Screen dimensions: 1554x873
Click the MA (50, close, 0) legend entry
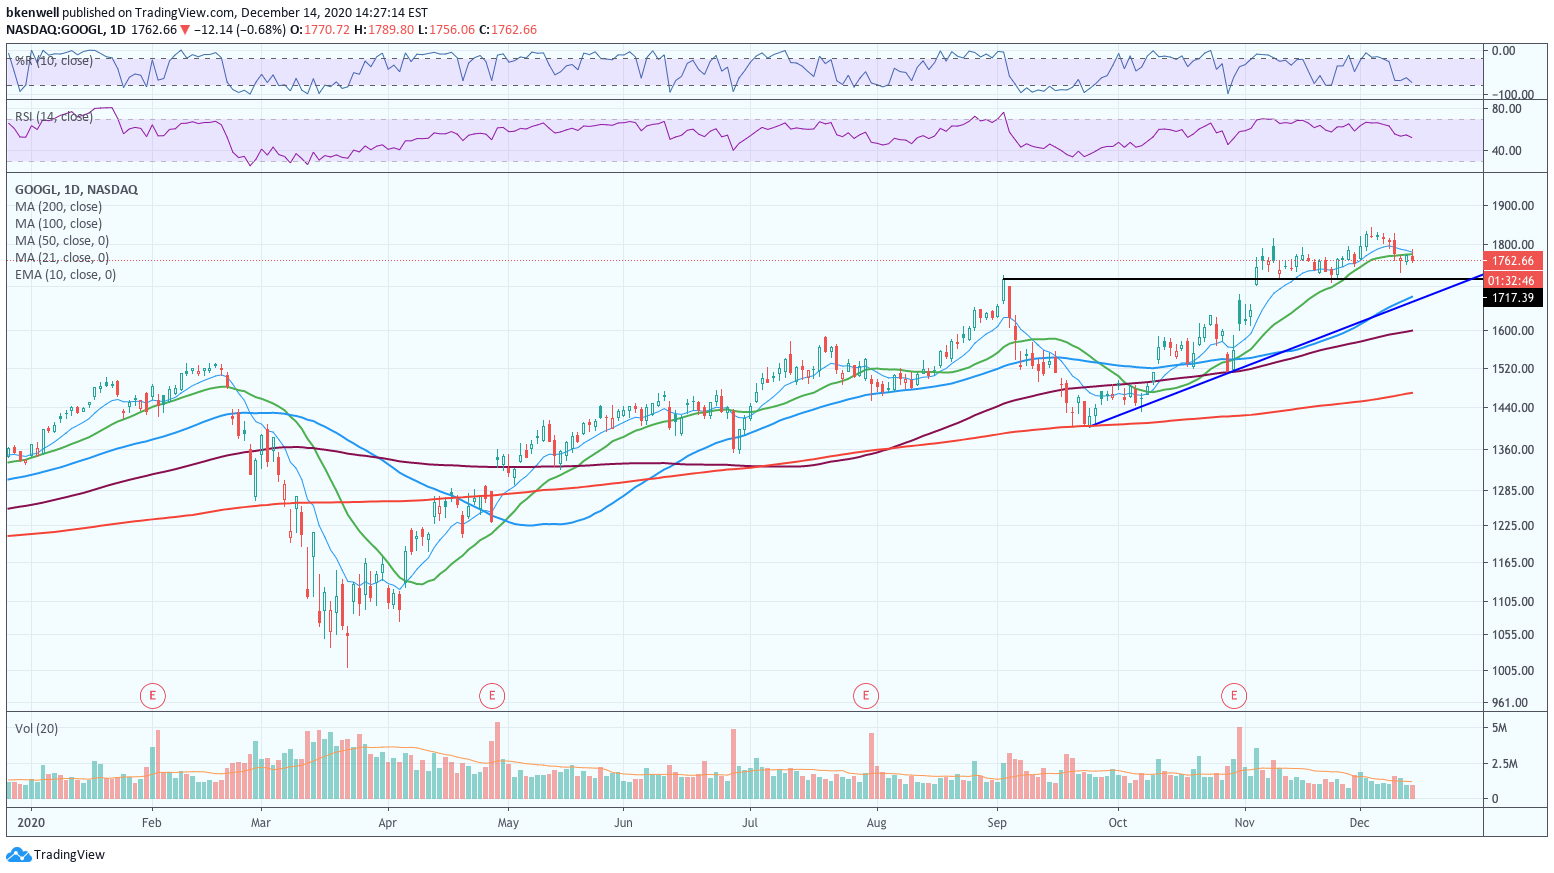pos(62,241)
